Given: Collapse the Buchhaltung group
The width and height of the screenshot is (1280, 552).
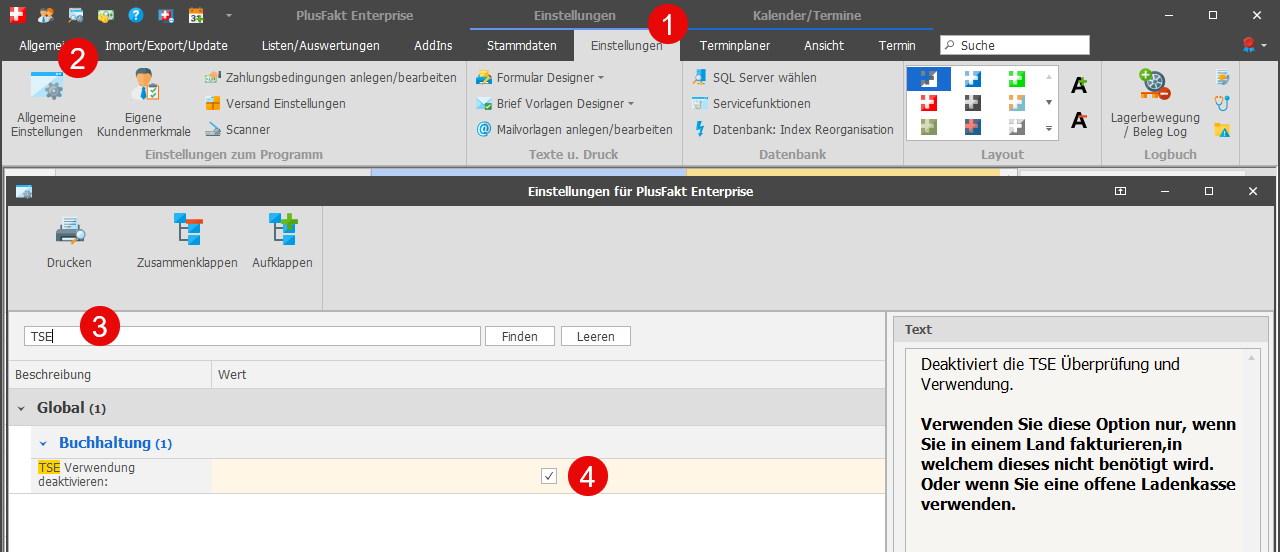Looking at the screenshot, I should [43, 442].
